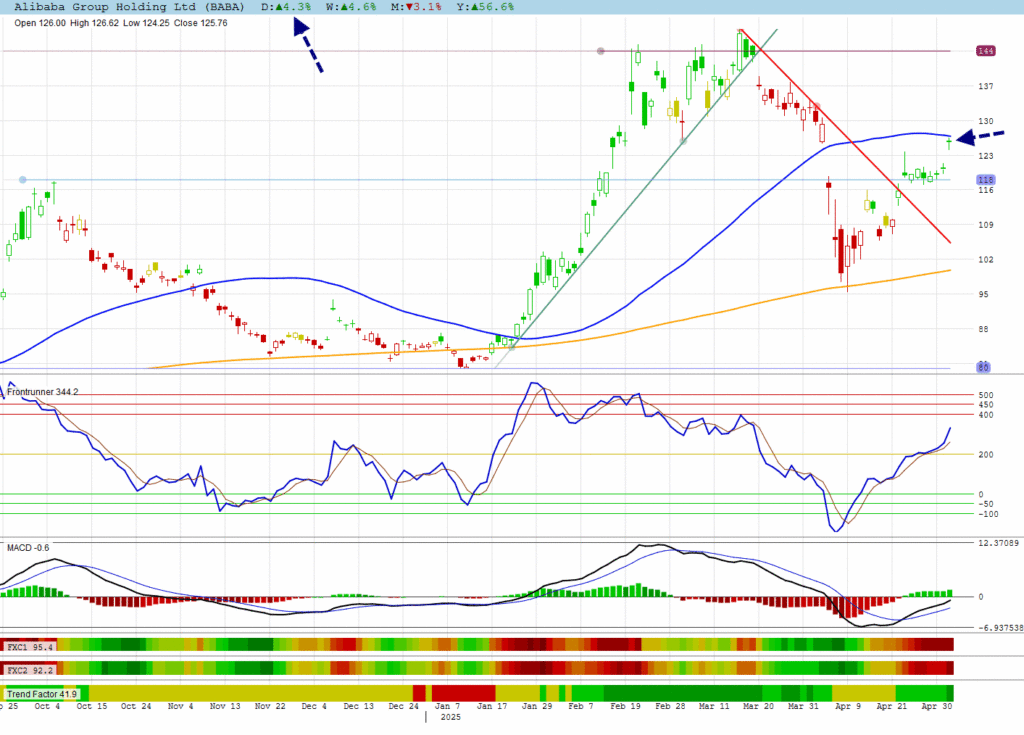The height and width of the screenshot is (735, 1024).
Task: Click the 95 price axis label
Action: 984,294
